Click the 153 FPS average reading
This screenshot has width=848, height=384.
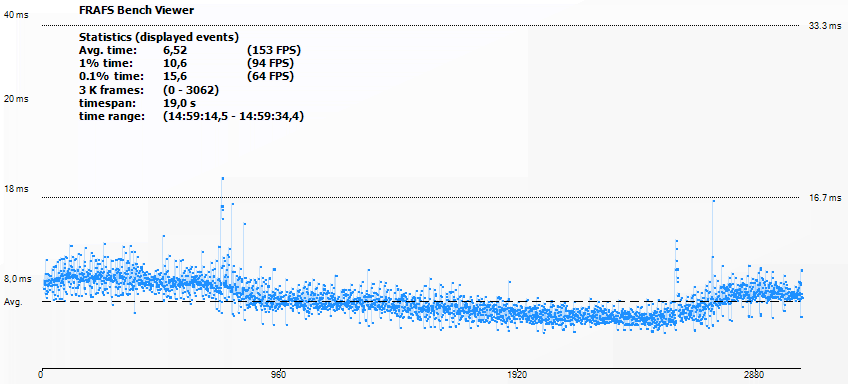click(x=273, y=50)
